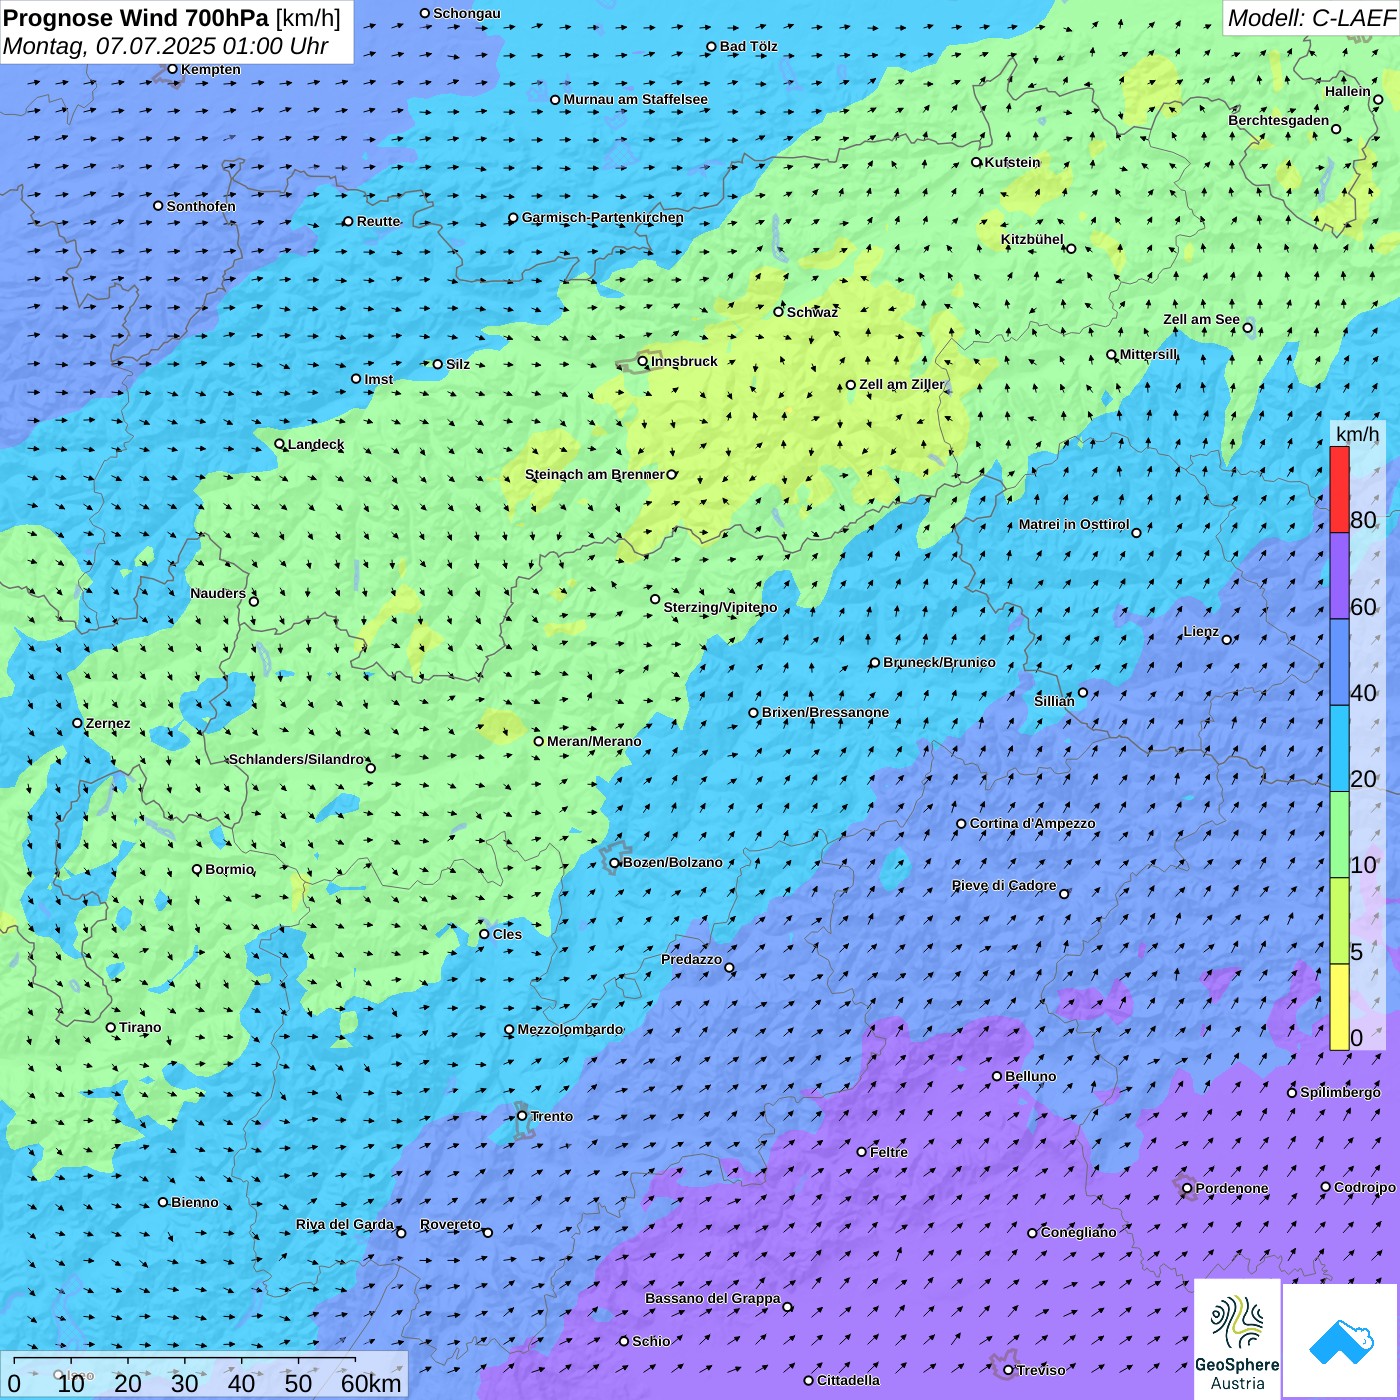Click the Zell am See marker
This screenshot has height=1400, width=1400.
[x=1247, y=328]
